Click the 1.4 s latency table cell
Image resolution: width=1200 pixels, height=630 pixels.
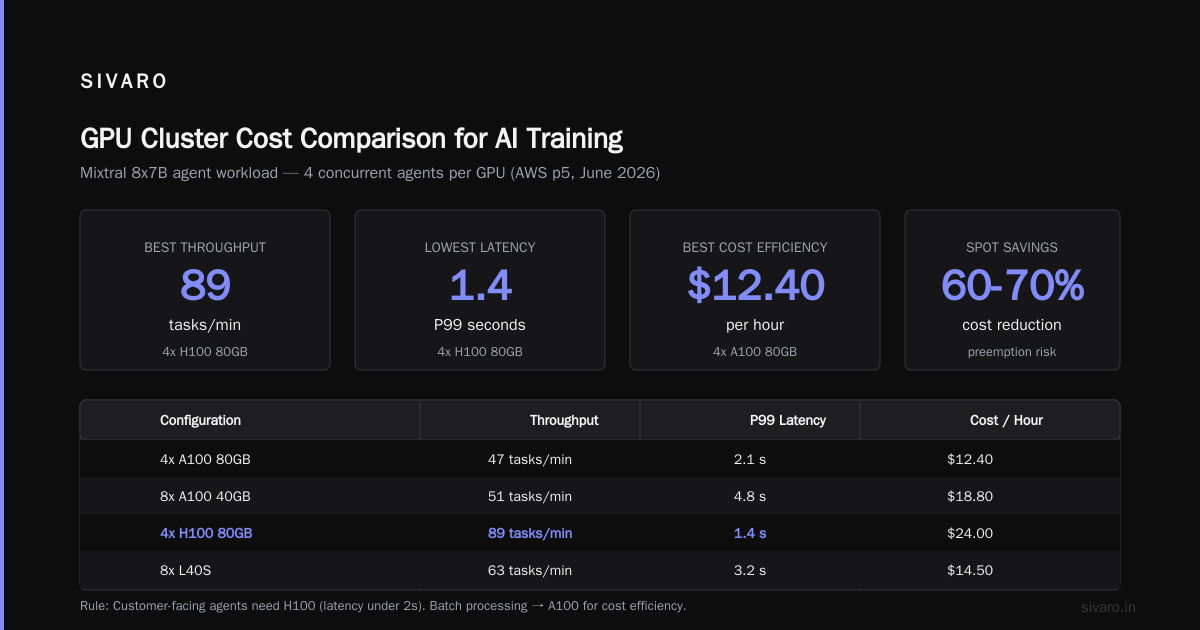(750, 533)
